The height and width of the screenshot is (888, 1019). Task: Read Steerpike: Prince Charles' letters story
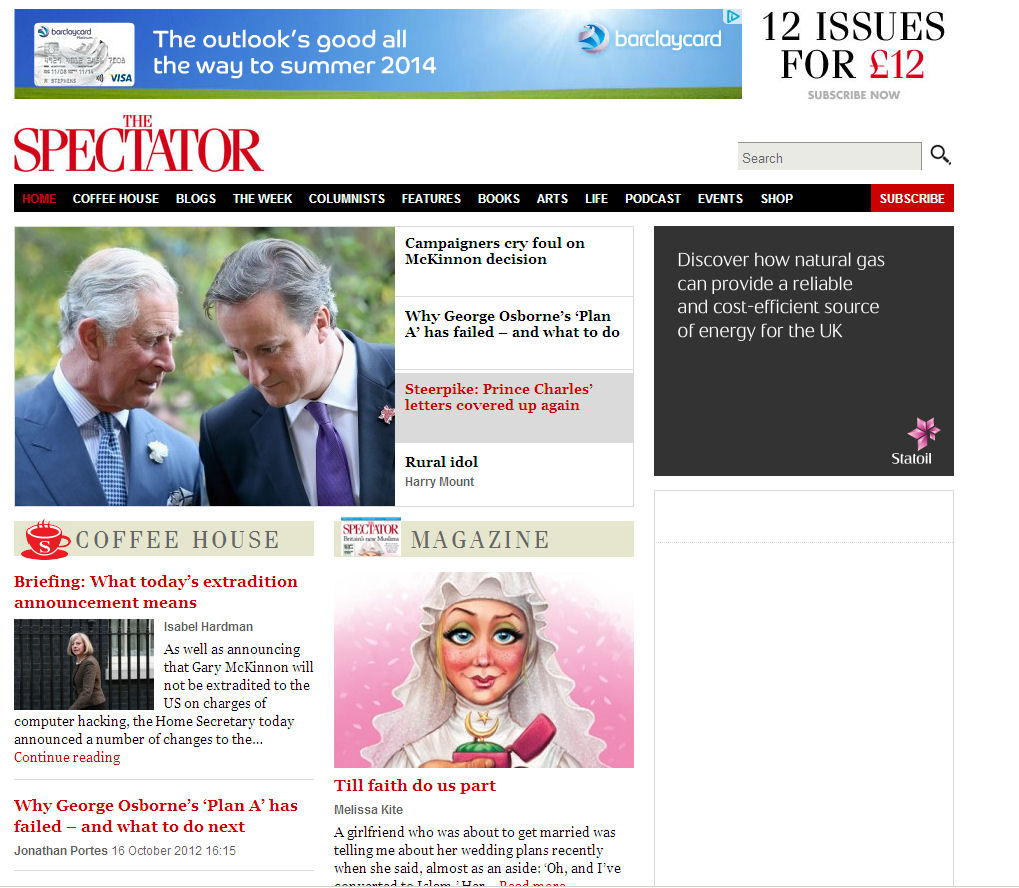[x=499, y=397]
